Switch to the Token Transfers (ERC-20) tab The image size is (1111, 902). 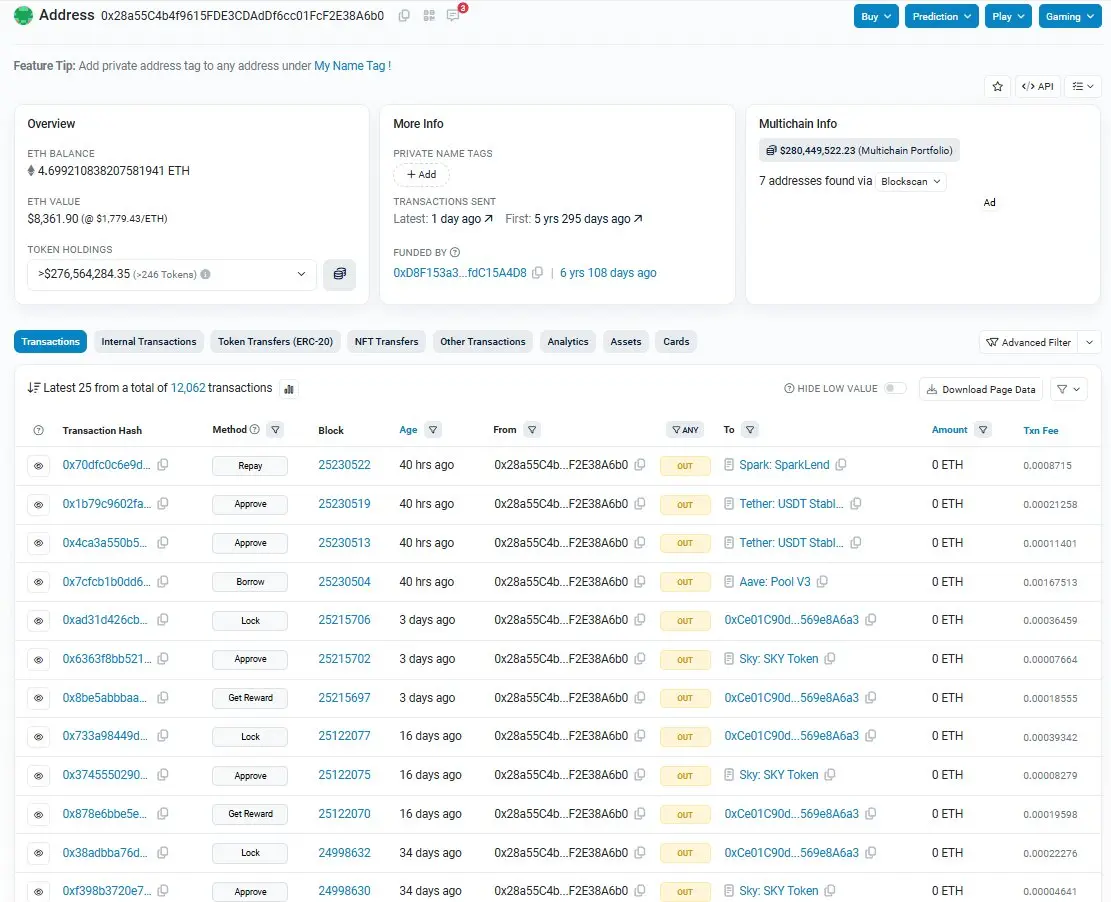tap(276, 342)
